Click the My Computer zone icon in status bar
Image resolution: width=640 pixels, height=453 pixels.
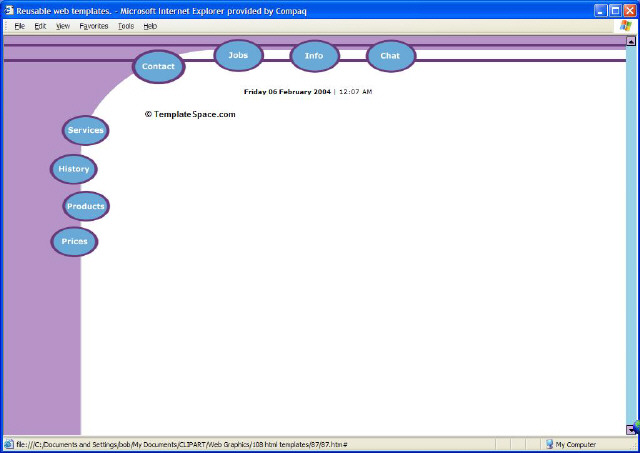[549, 444]
